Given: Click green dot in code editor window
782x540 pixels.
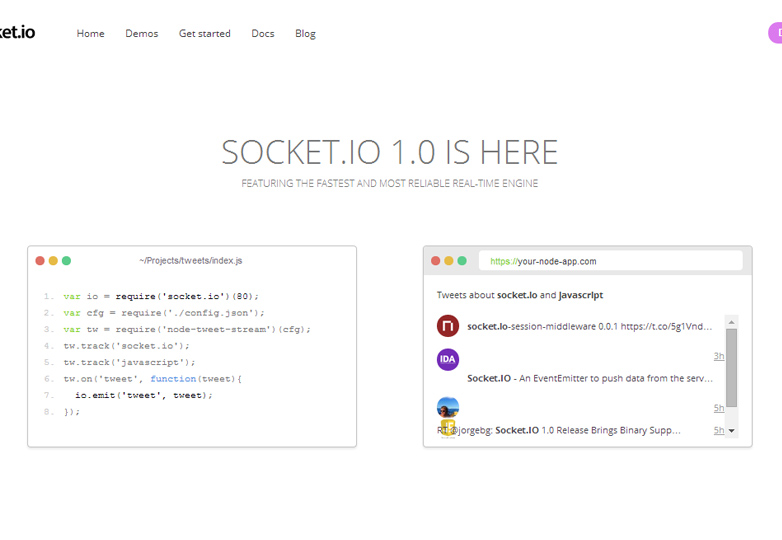Looking at the screenshot, I should click(66, 260).
